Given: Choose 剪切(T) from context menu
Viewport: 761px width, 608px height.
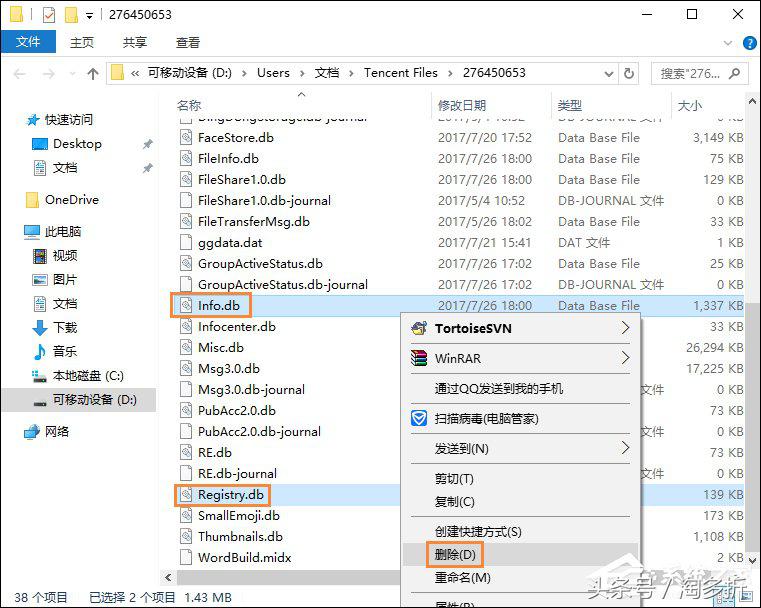Looking at the screenshot, I should (x=520, y=479).
